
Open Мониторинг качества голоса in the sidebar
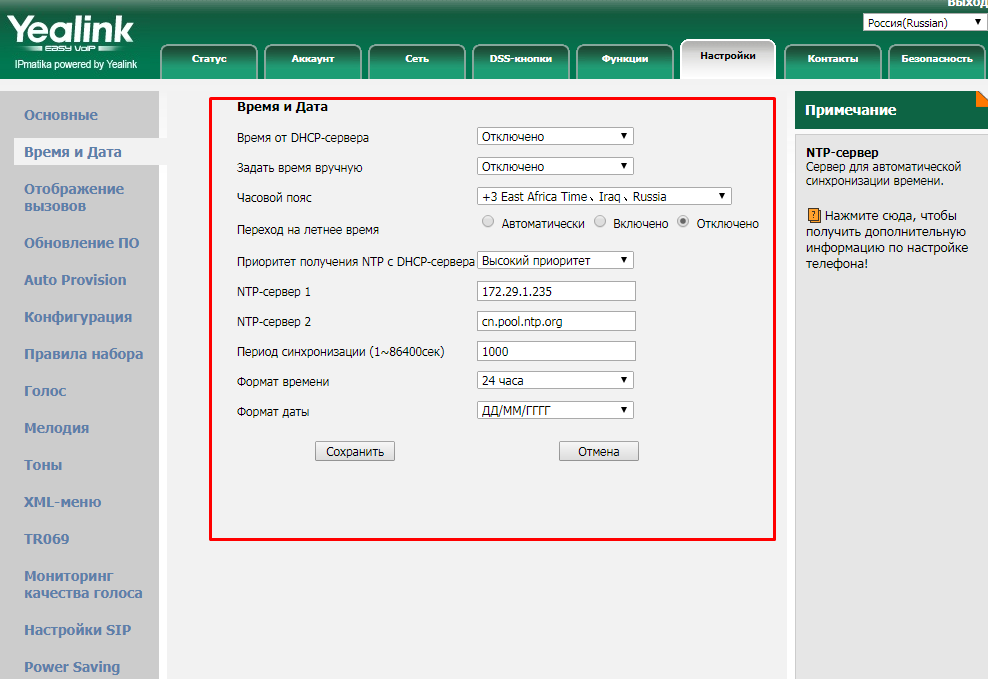coord(83,585)
